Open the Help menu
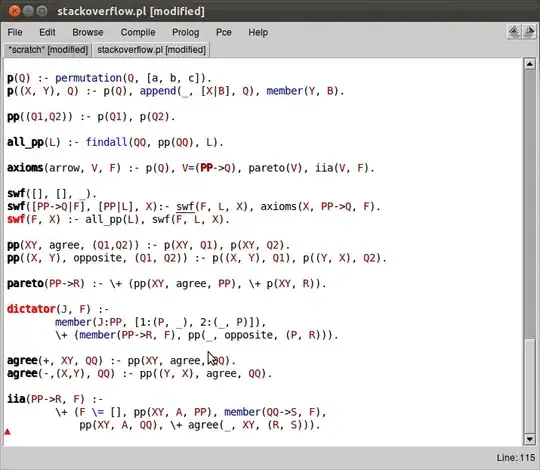The width and height of the screenshot is (540, 470). 258,32
